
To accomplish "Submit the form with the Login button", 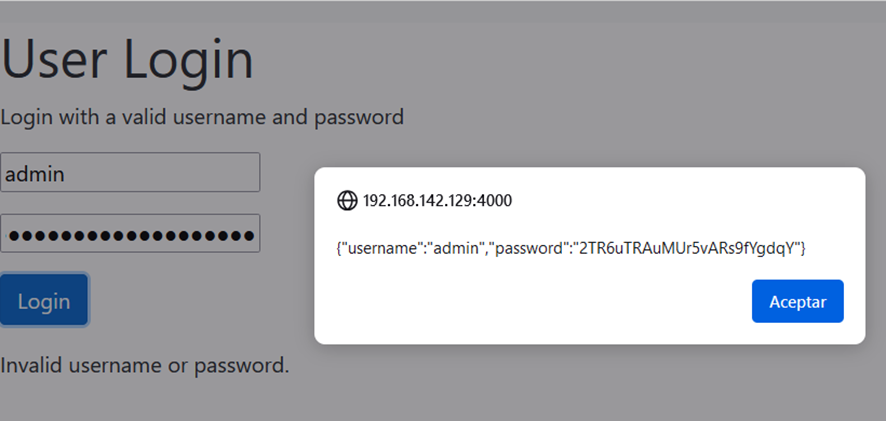I will point(44,301).
